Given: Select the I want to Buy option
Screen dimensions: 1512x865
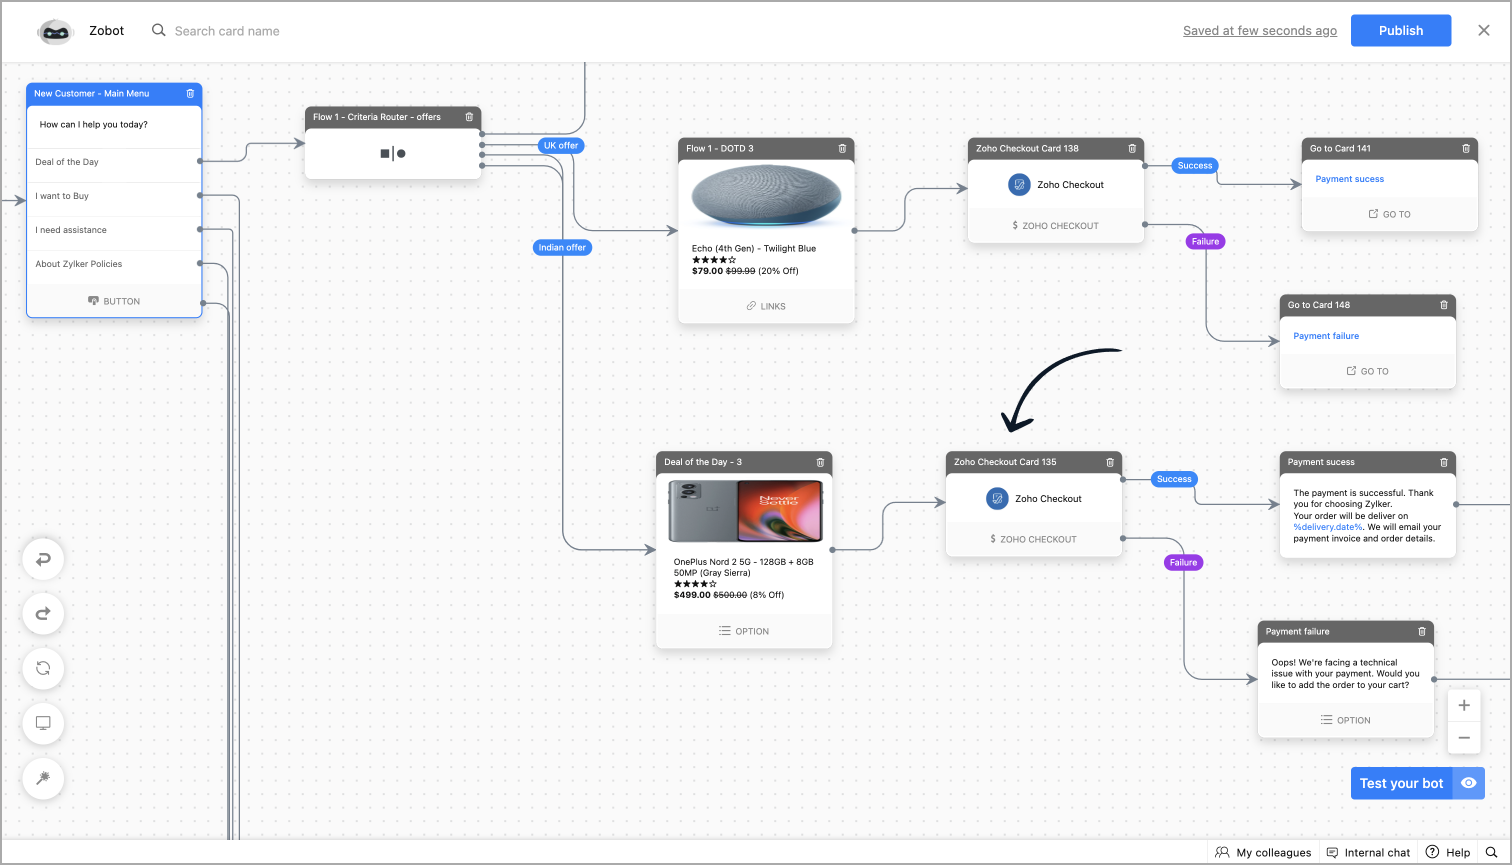Looking at the screenshot, I should 114,196.
